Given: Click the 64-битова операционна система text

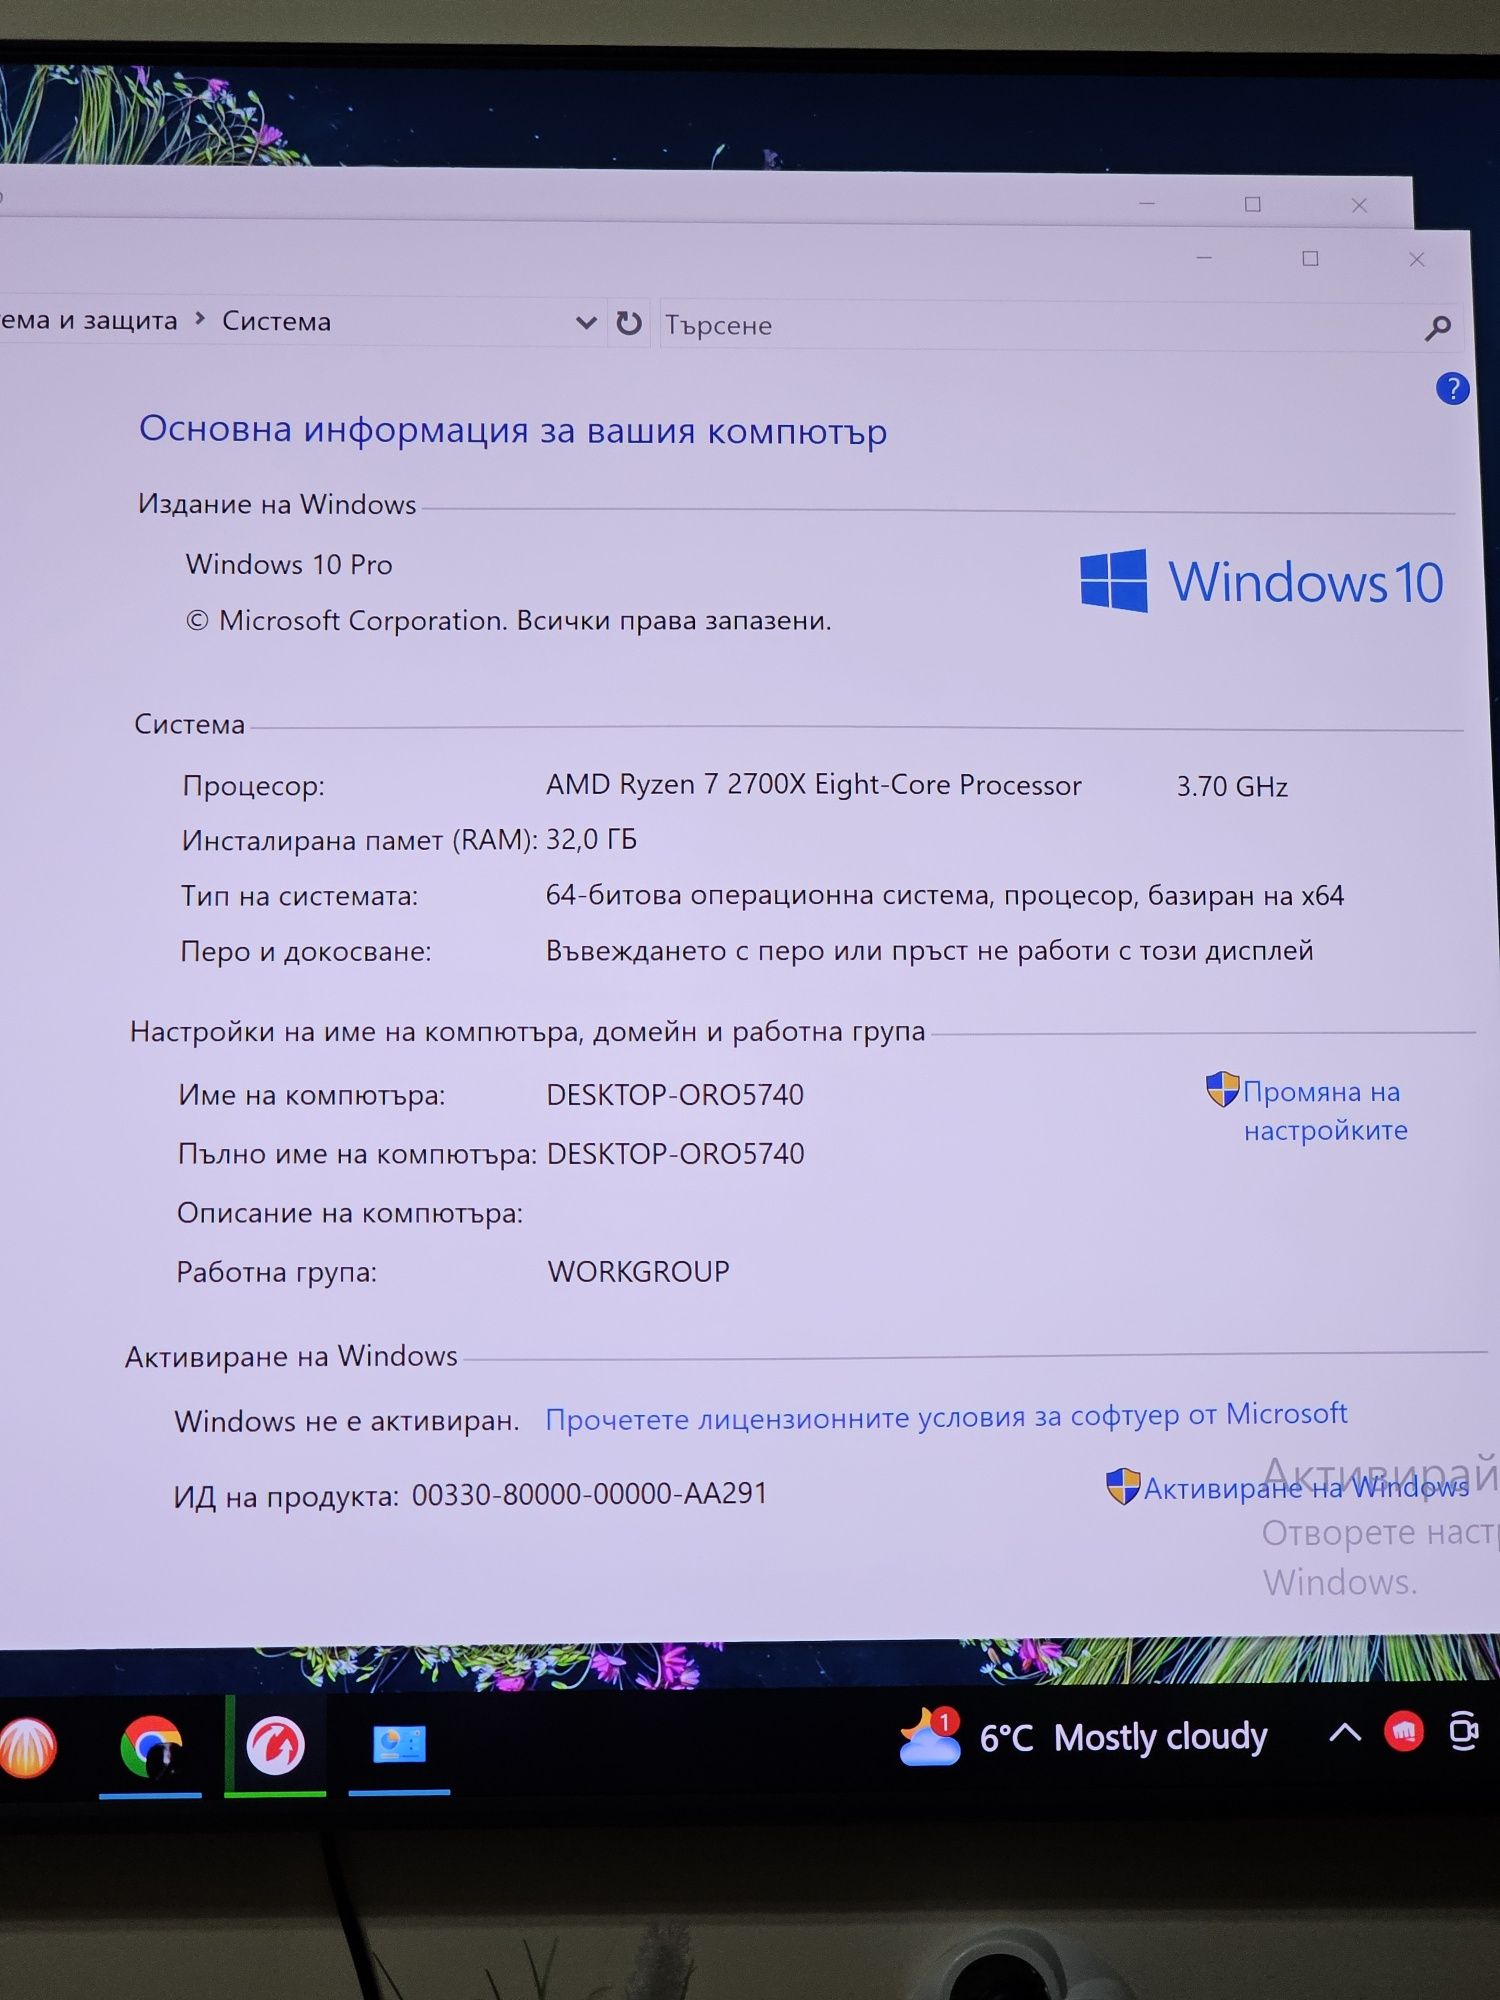Looking at the screenshot, I should 944,895.
